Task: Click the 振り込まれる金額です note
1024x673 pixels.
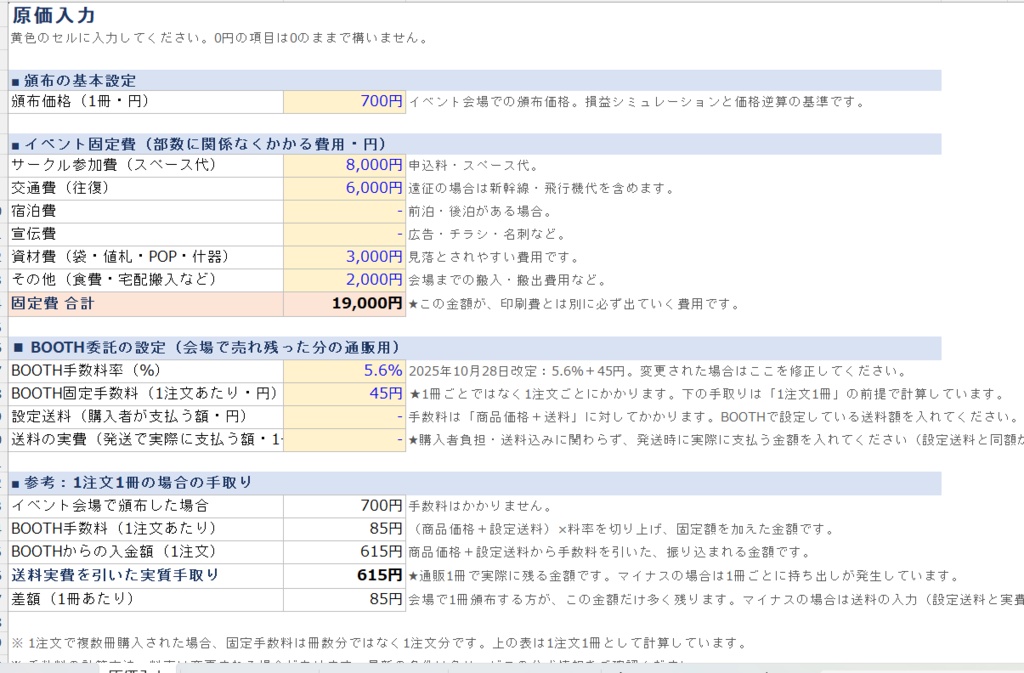Action: click(x=609, y=552)
